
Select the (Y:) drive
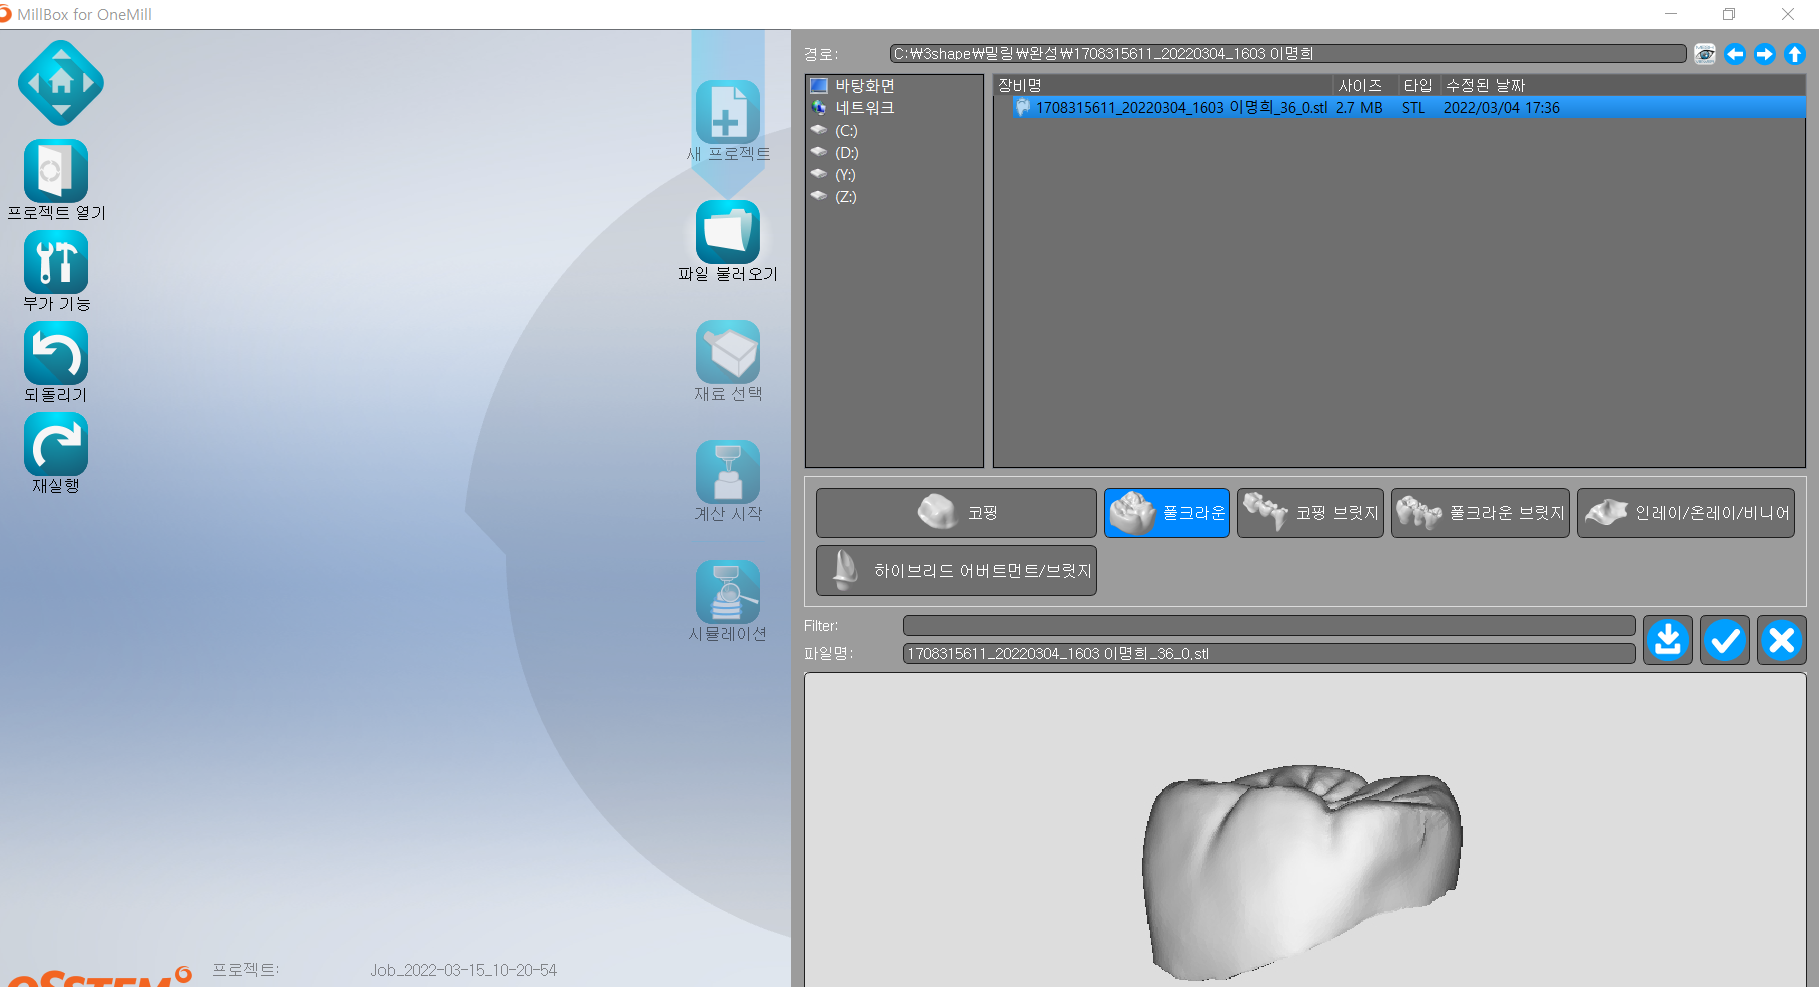(x=846, y=175)
